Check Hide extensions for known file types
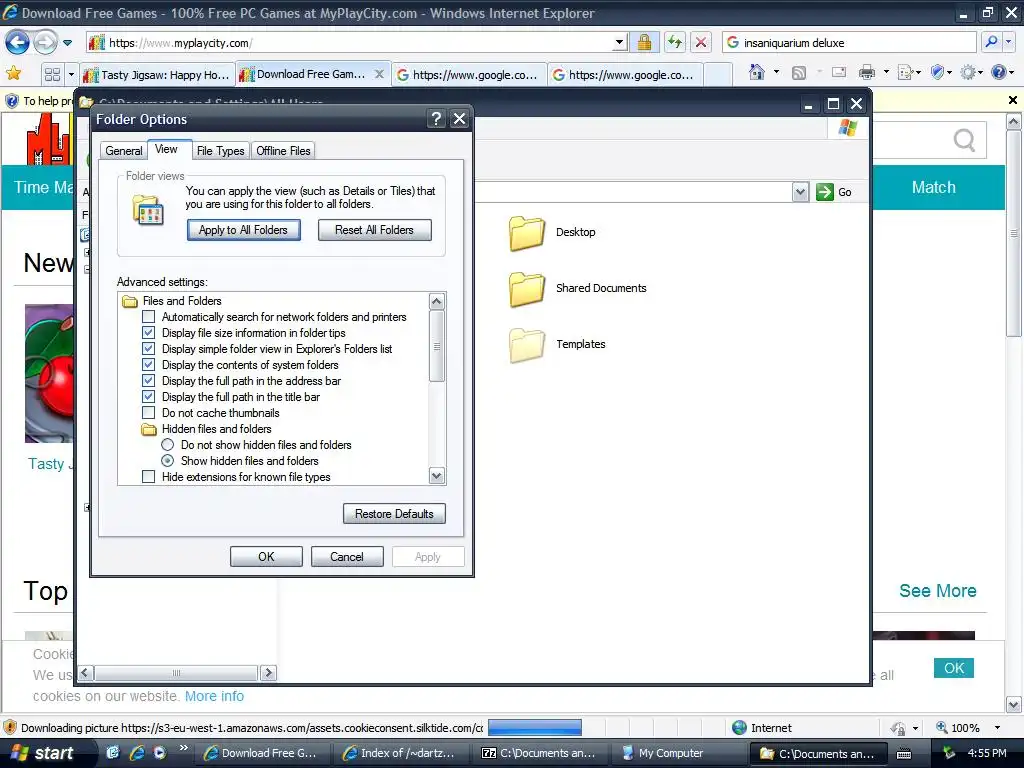This screenshot has width=1024, height=768. pyautogui.click(x=148, y=477)
